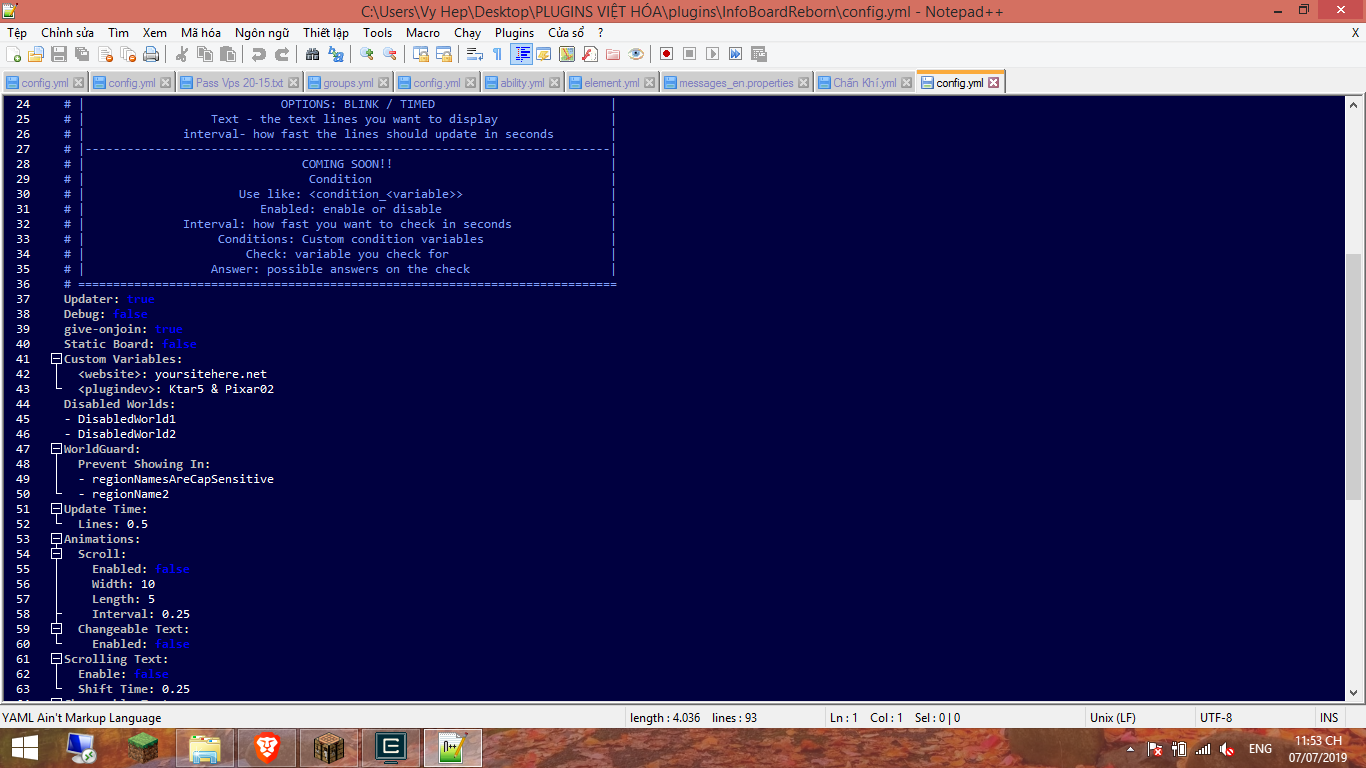The width and height of the screenshot is (1366, 768).
Task: Open the Plugins menu
Action: click(x=514, y=33)
